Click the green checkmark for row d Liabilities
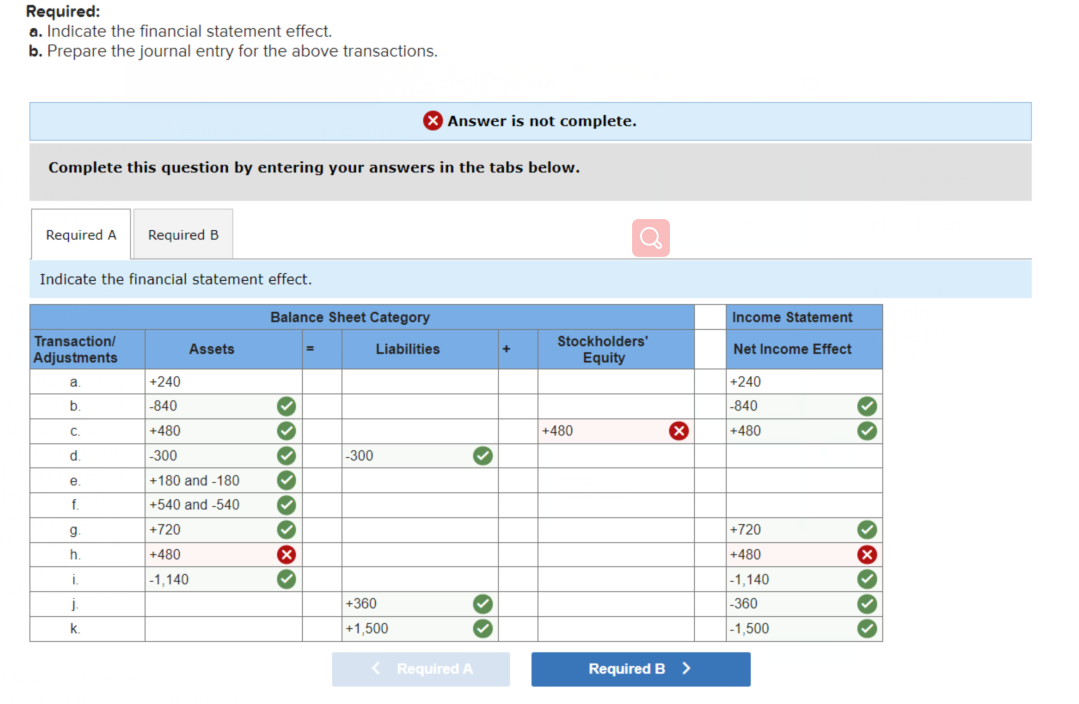Screen dimensions: 1079x704 click(482, 455)
